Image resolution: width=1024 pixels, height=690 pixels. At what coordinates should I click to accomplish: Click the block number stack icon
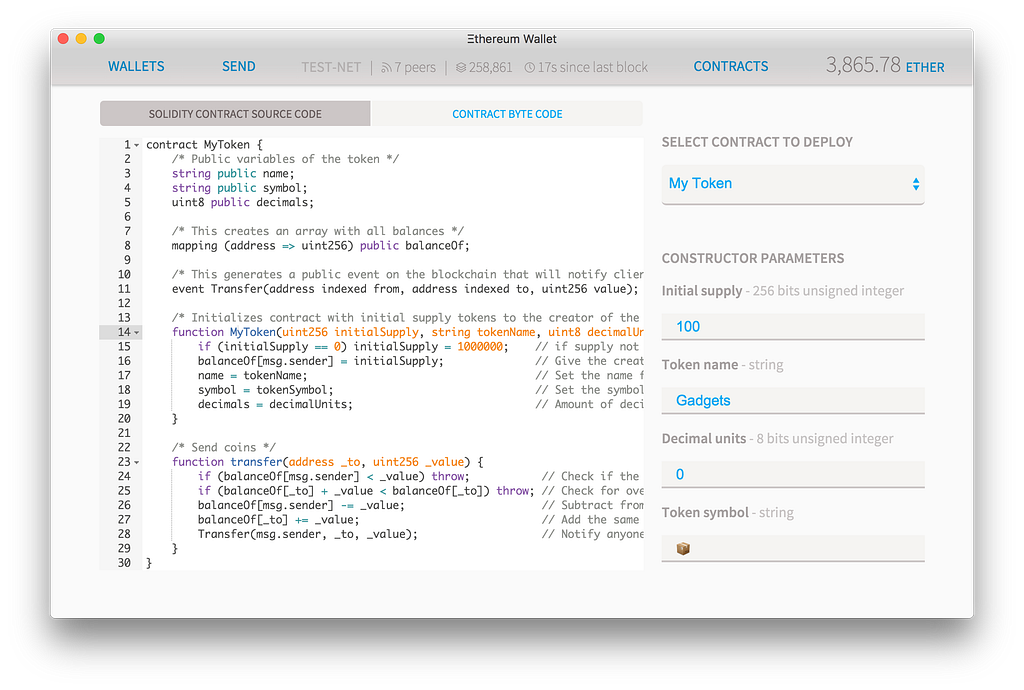pyautogui.click(x=461, y=67)
